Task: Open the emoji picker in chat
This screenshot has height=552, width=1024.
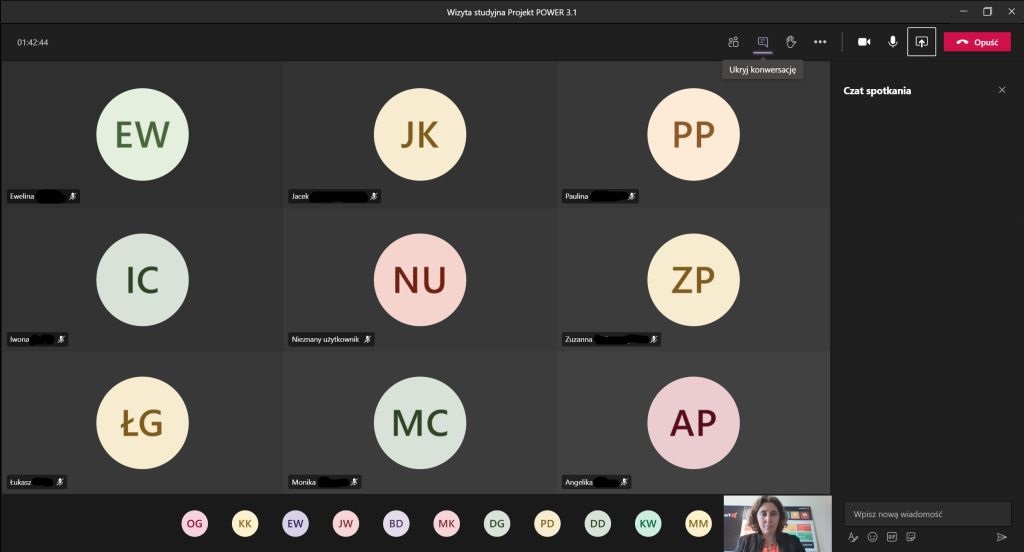Action: [x=872, y=537]
